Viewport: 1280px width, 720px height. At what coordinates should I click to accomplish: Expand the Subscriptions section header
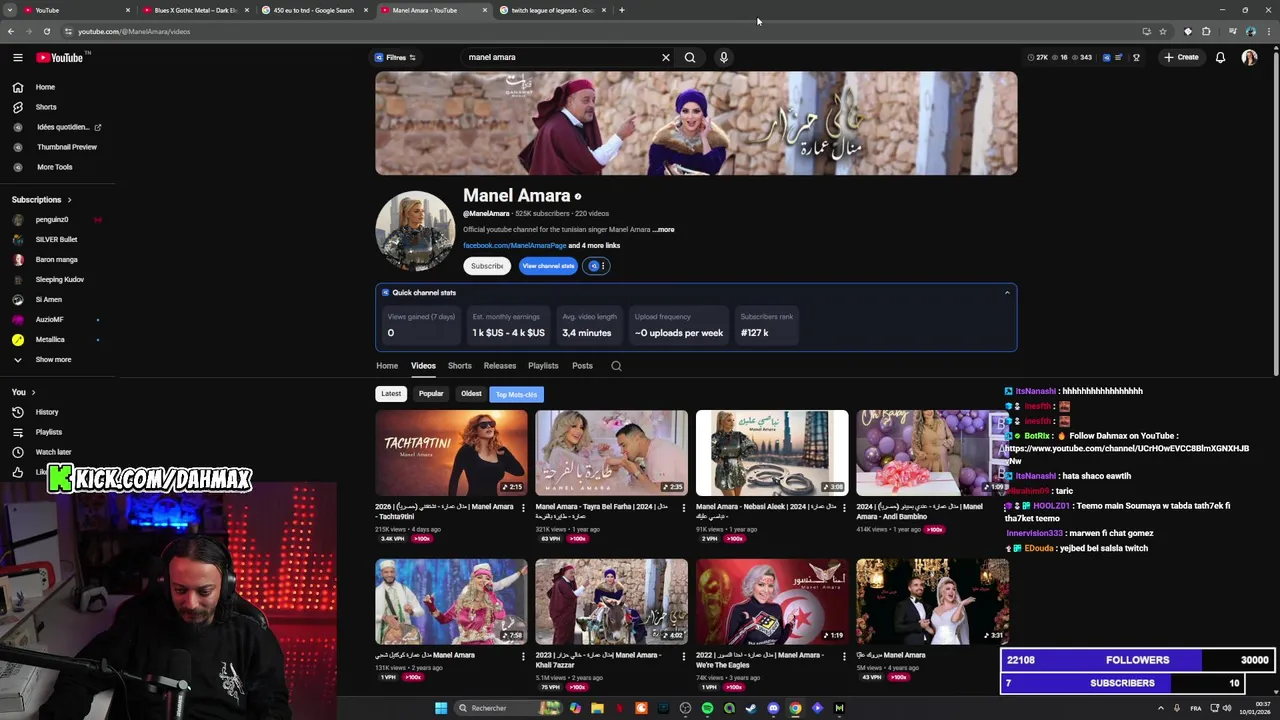[42, 199]
